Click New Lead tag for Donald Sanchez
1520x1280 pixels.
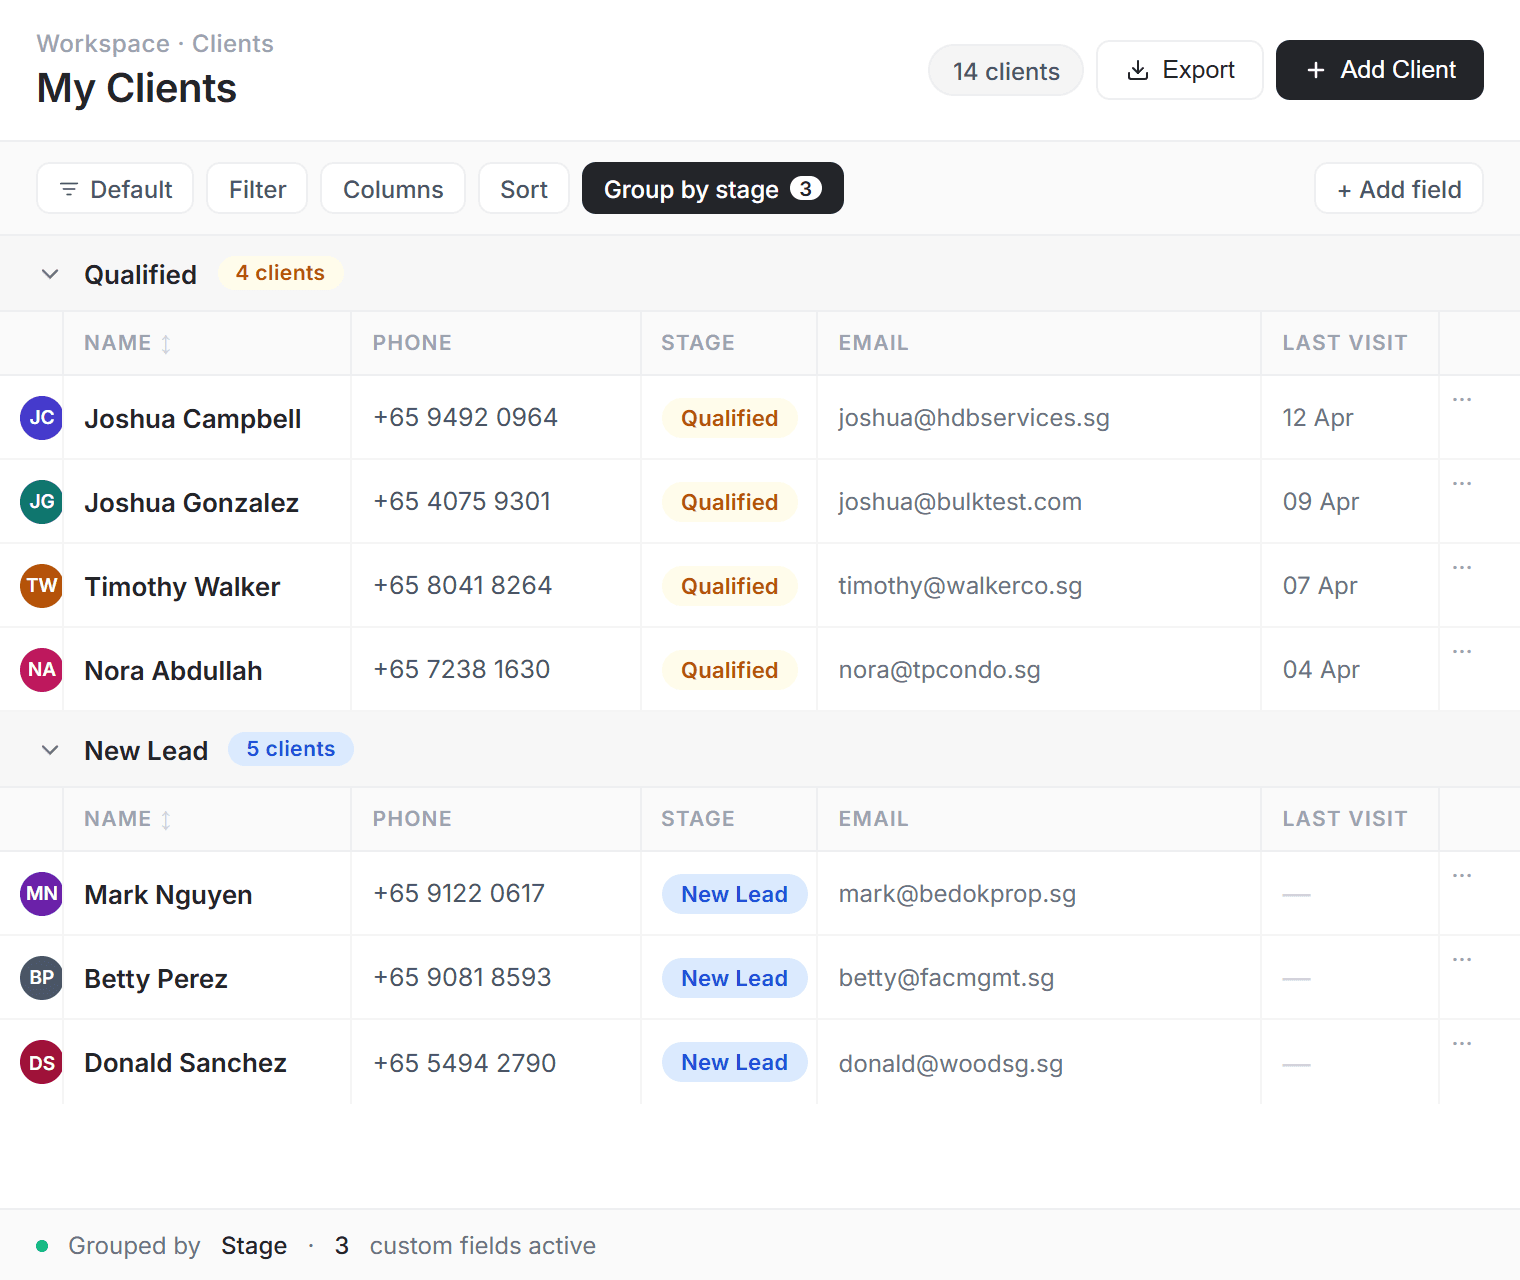[735, 1062]
